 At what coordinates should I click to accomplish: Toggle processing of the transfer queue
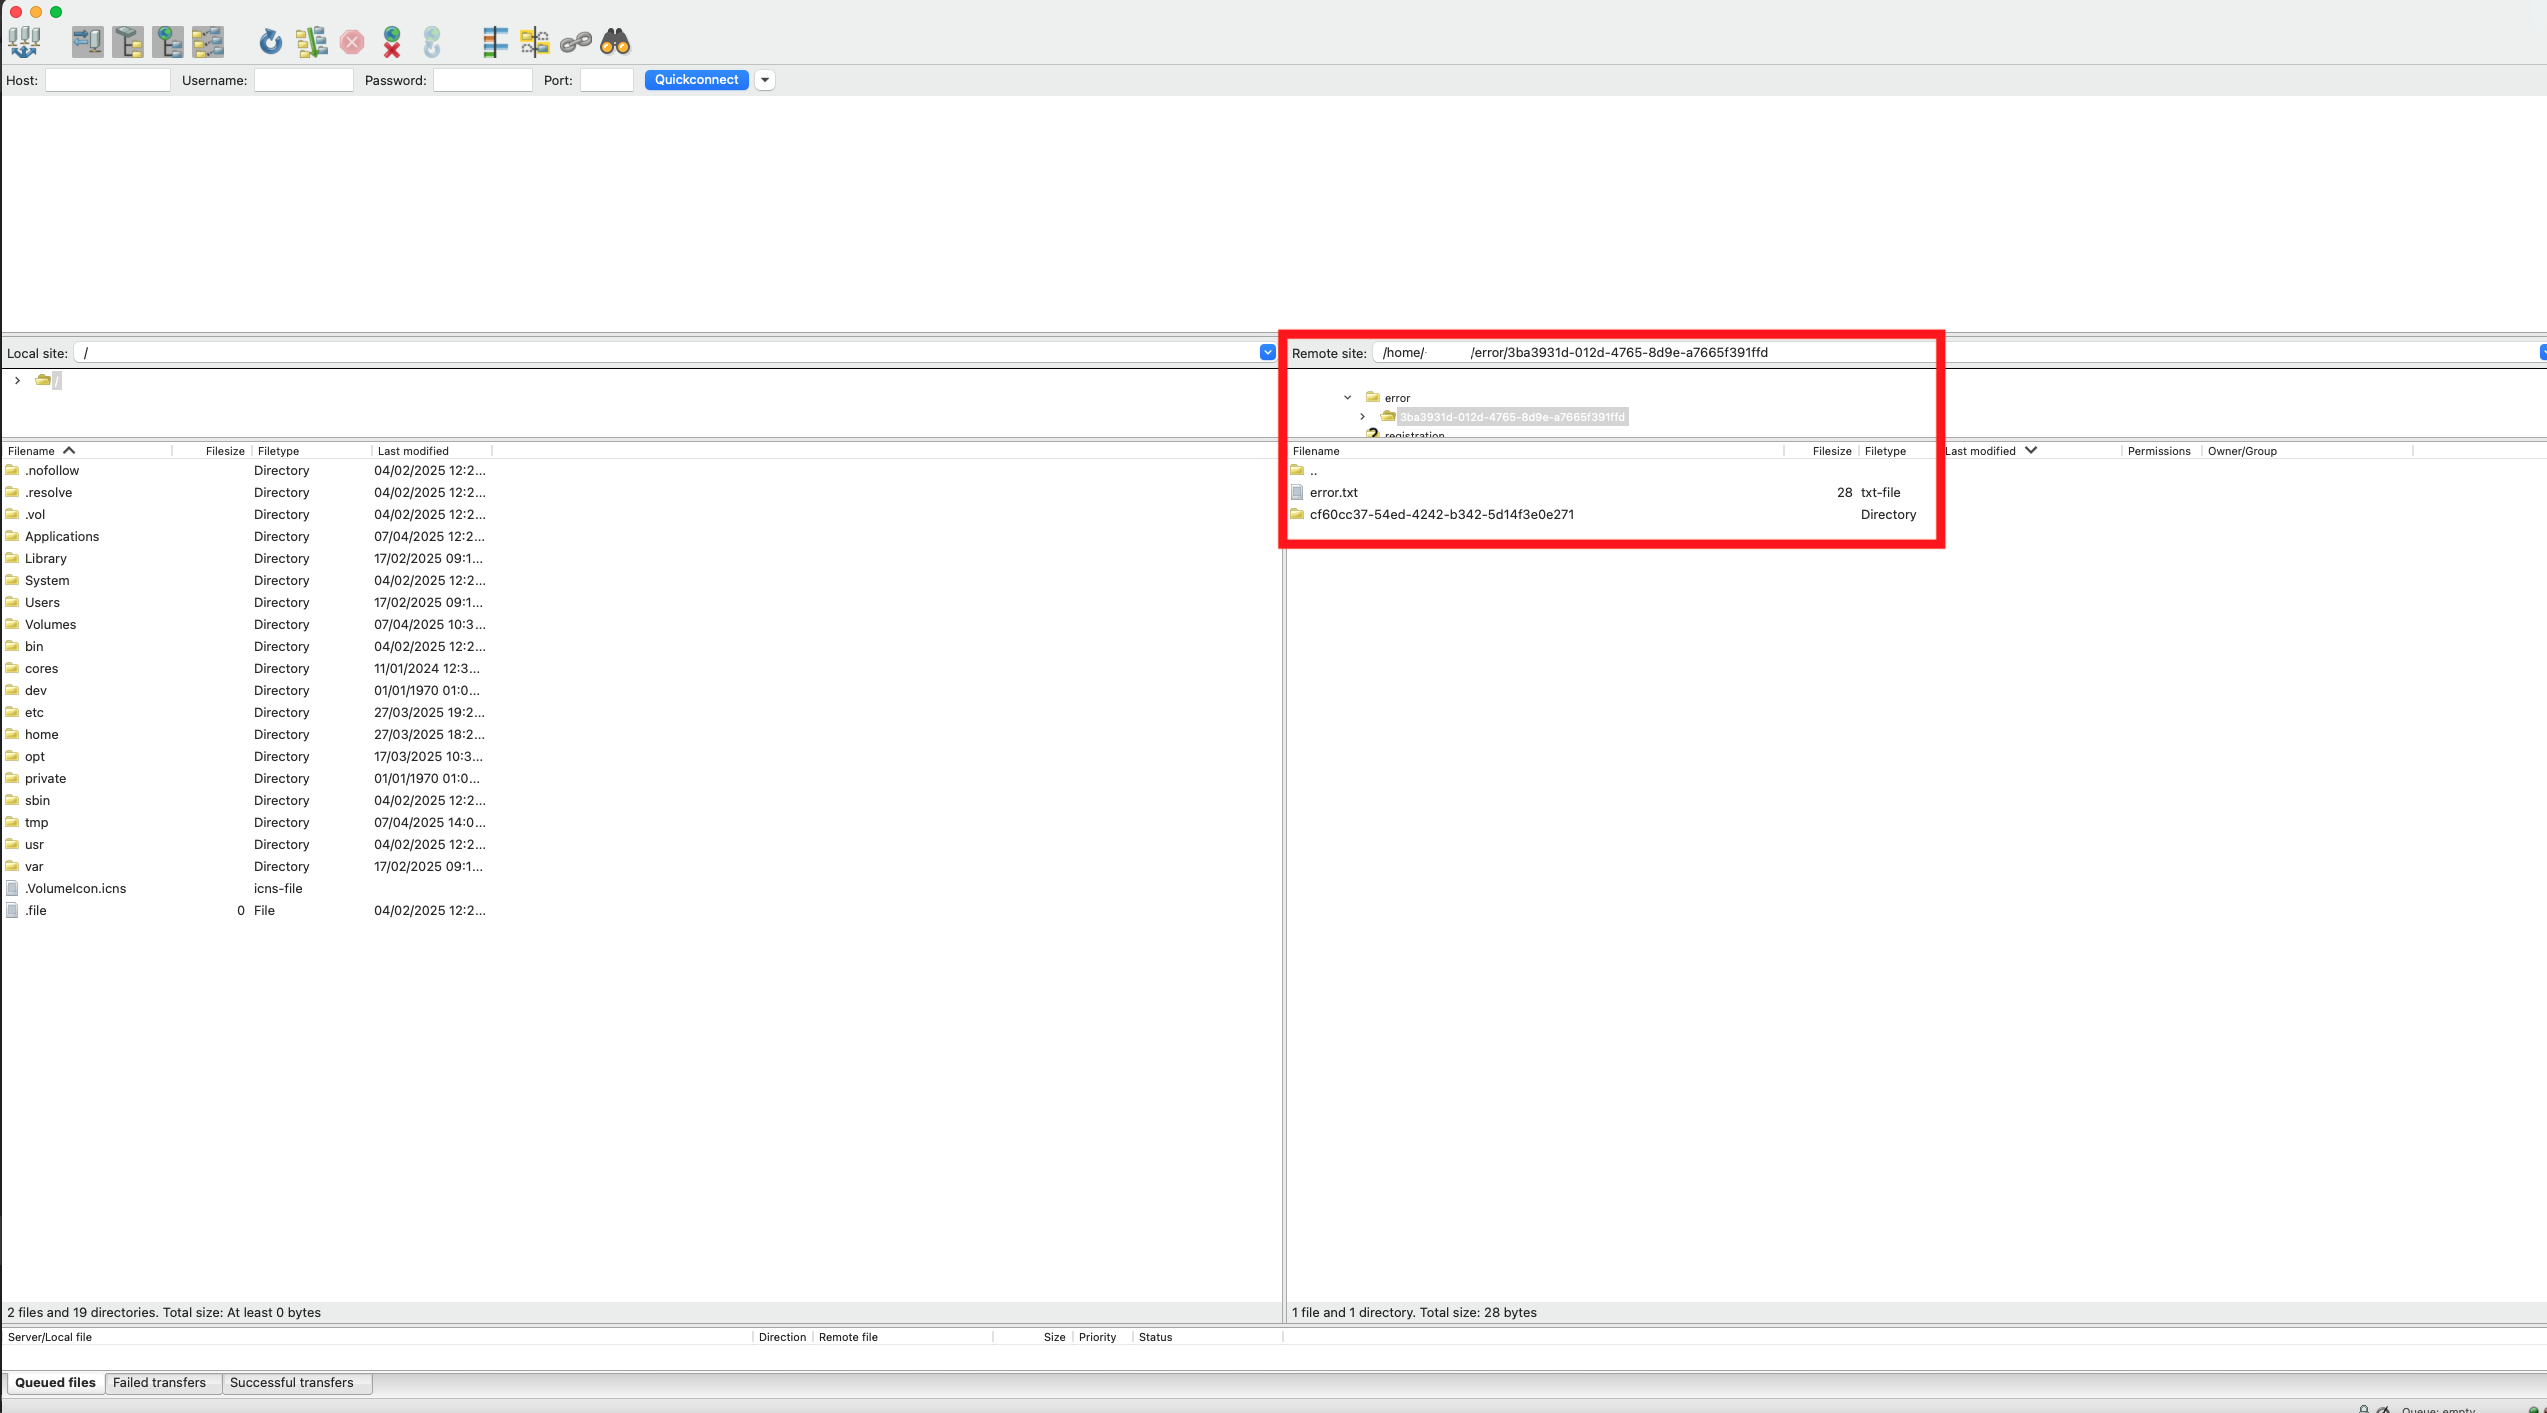pyautogui.click(x=311, y=42)
